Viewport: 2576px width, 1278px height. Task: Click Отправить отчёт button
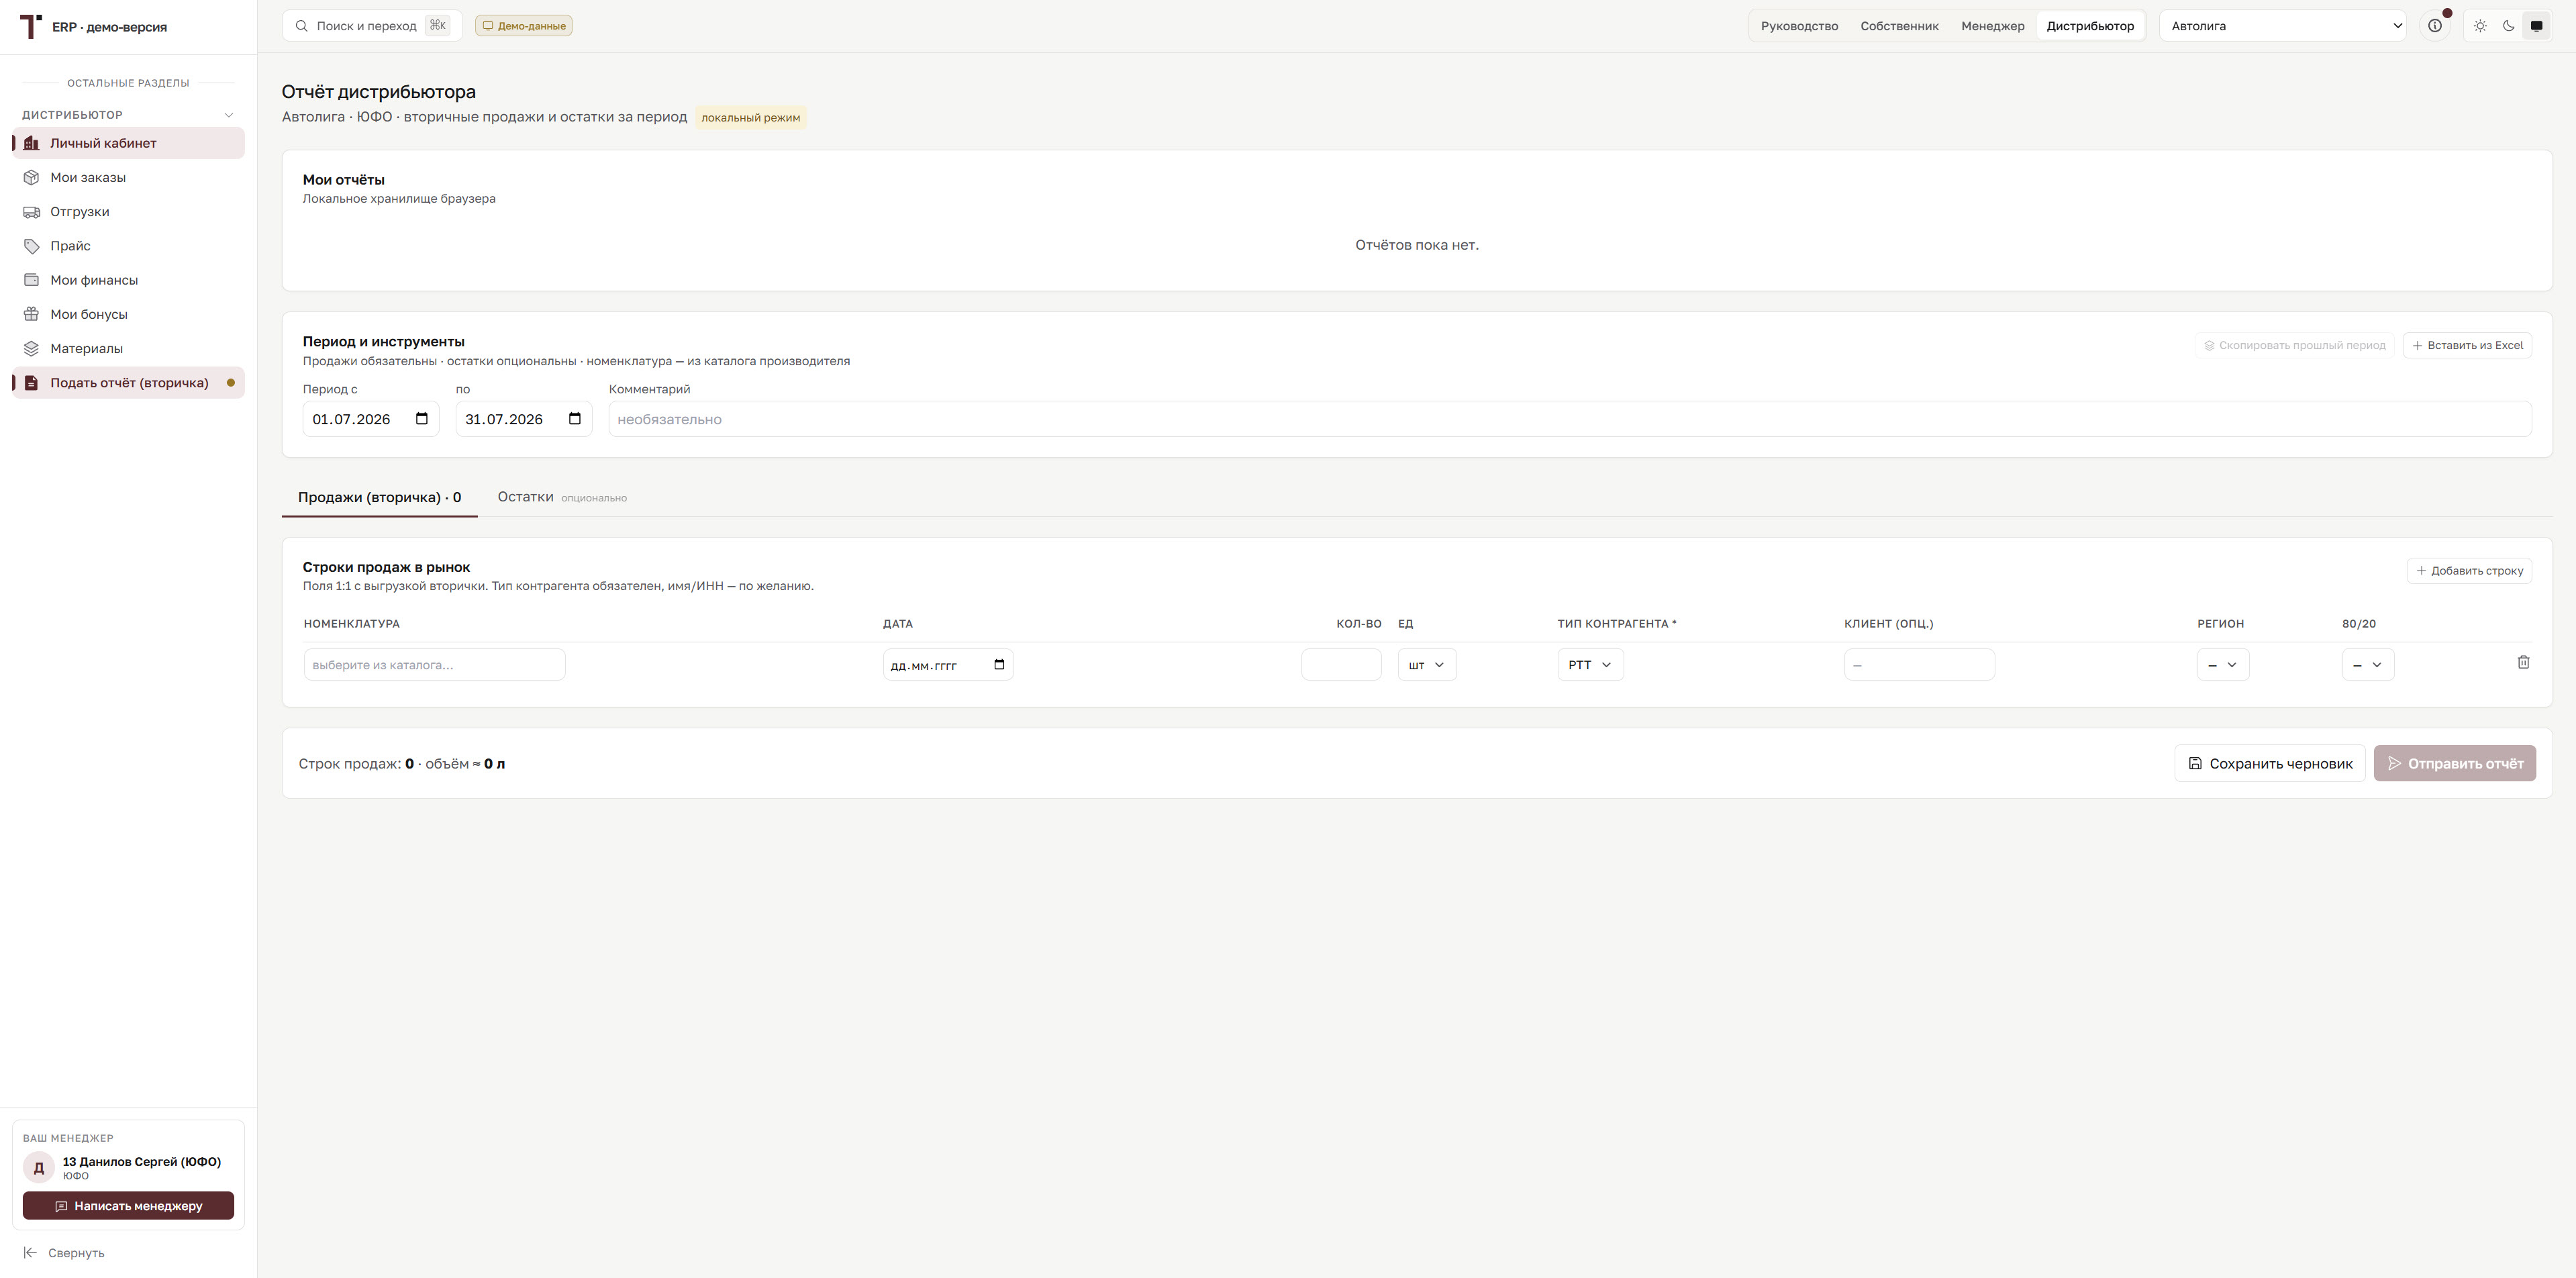tap(2455, 763)
